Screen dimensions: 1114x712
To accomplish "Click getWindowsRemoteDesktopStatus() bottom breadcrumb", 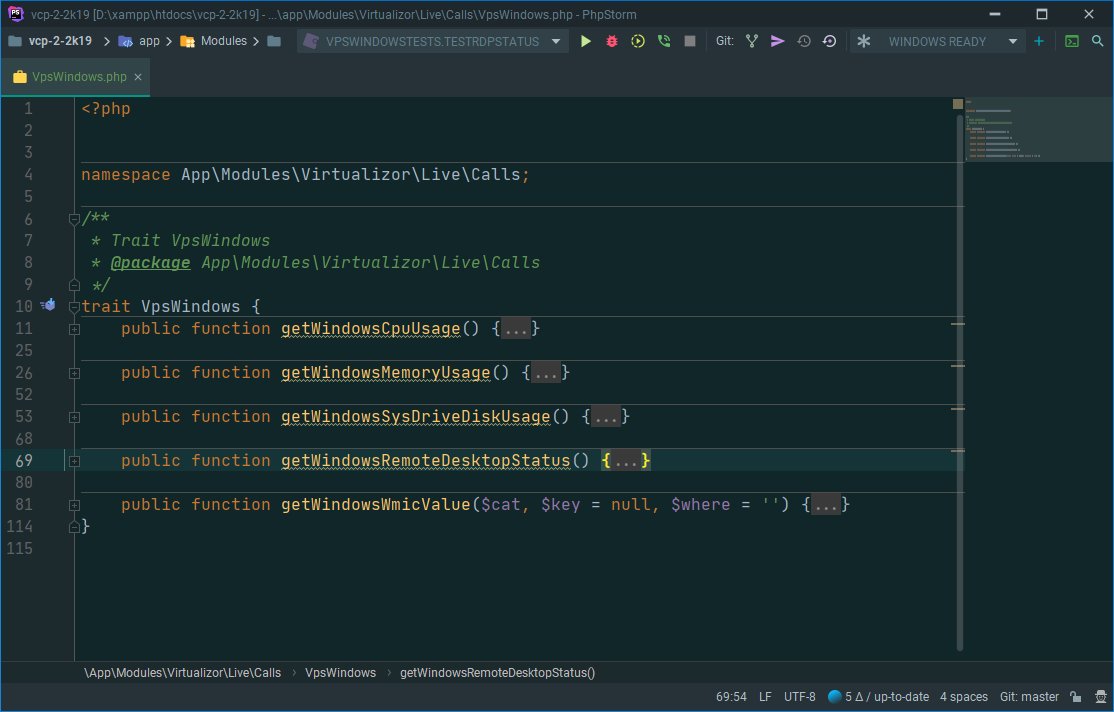I will coord(497,672).
